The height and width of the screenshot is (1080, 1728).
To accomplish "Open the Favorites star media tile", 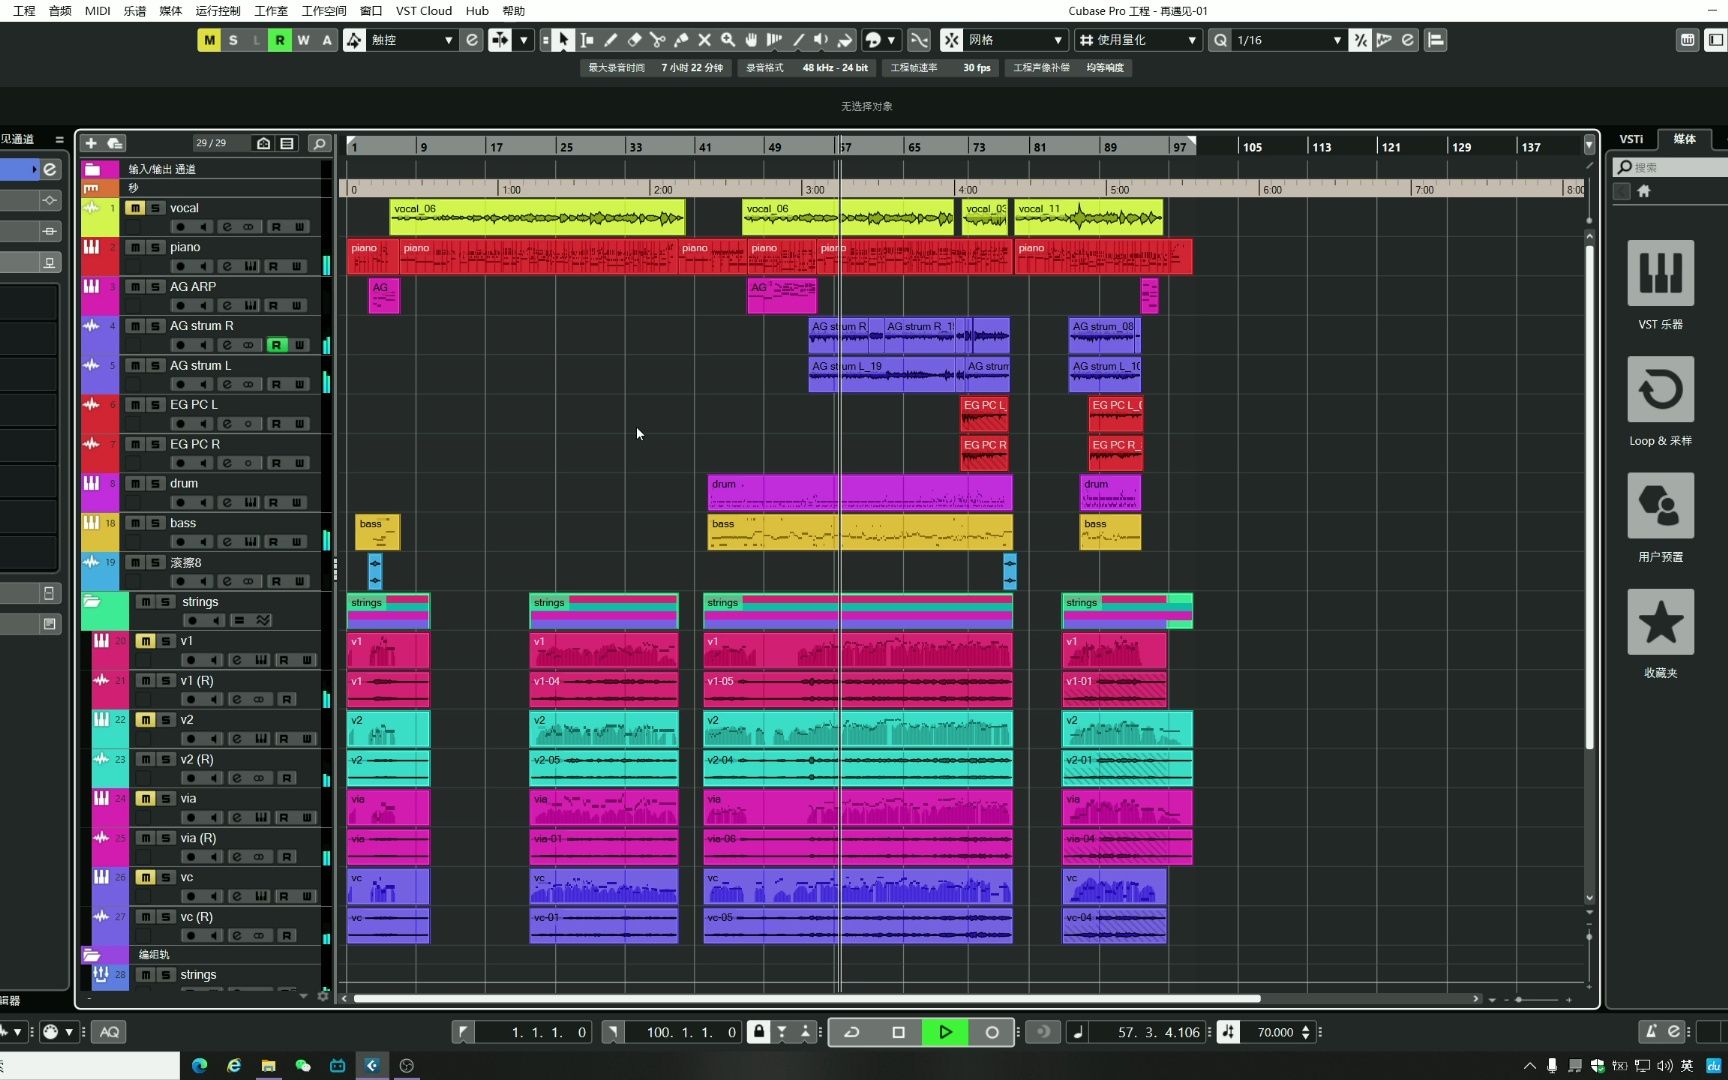I will coord(1660,622).
